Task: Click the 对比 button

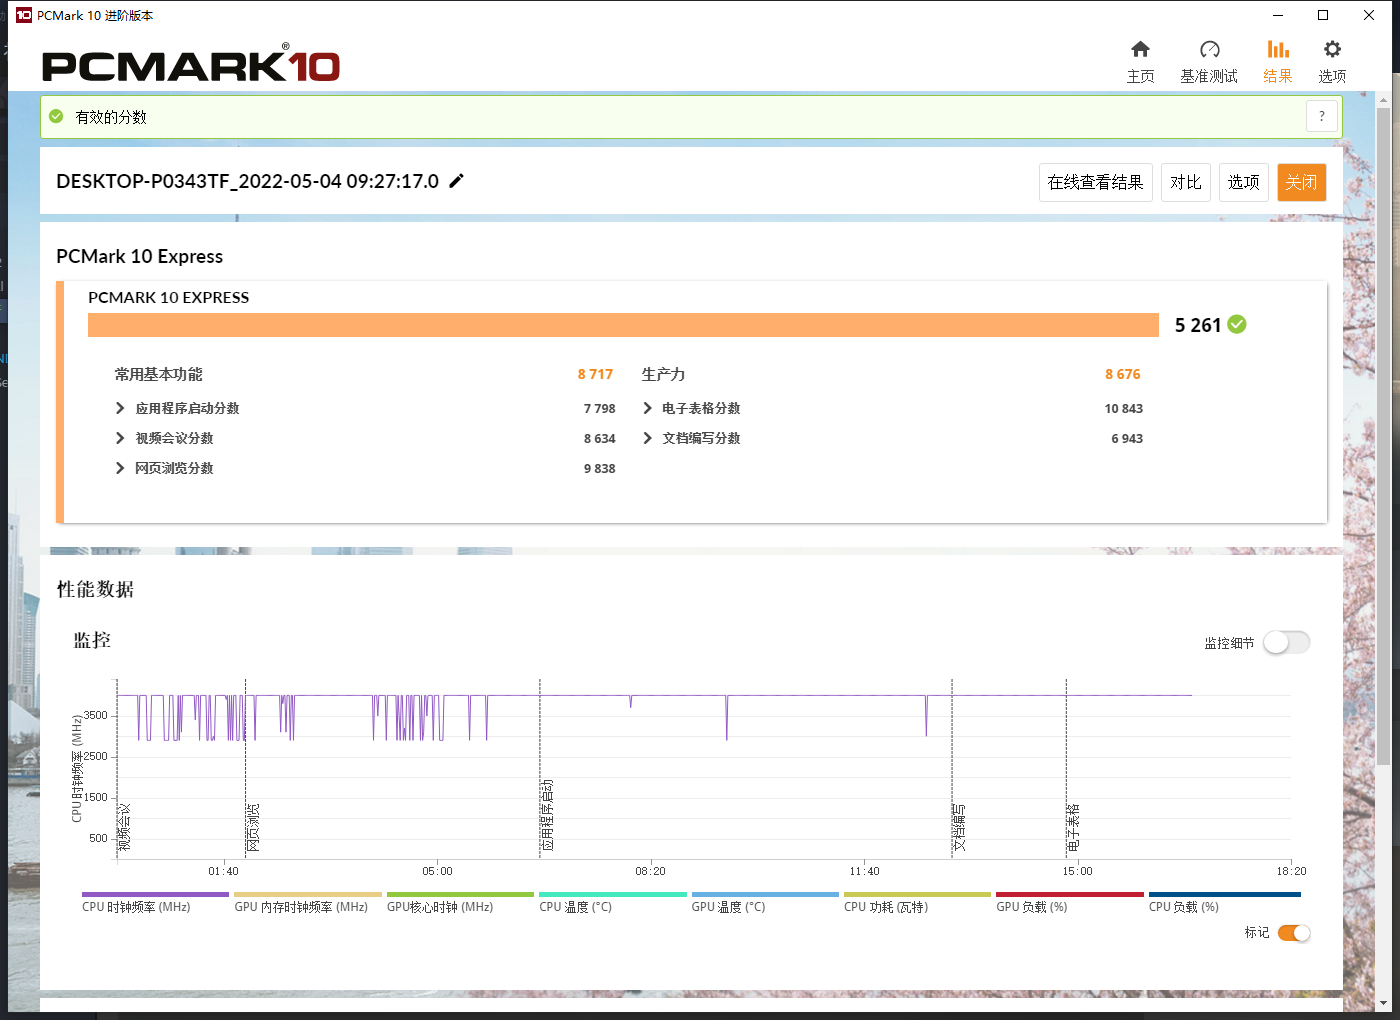Action: pos(1186,182)
